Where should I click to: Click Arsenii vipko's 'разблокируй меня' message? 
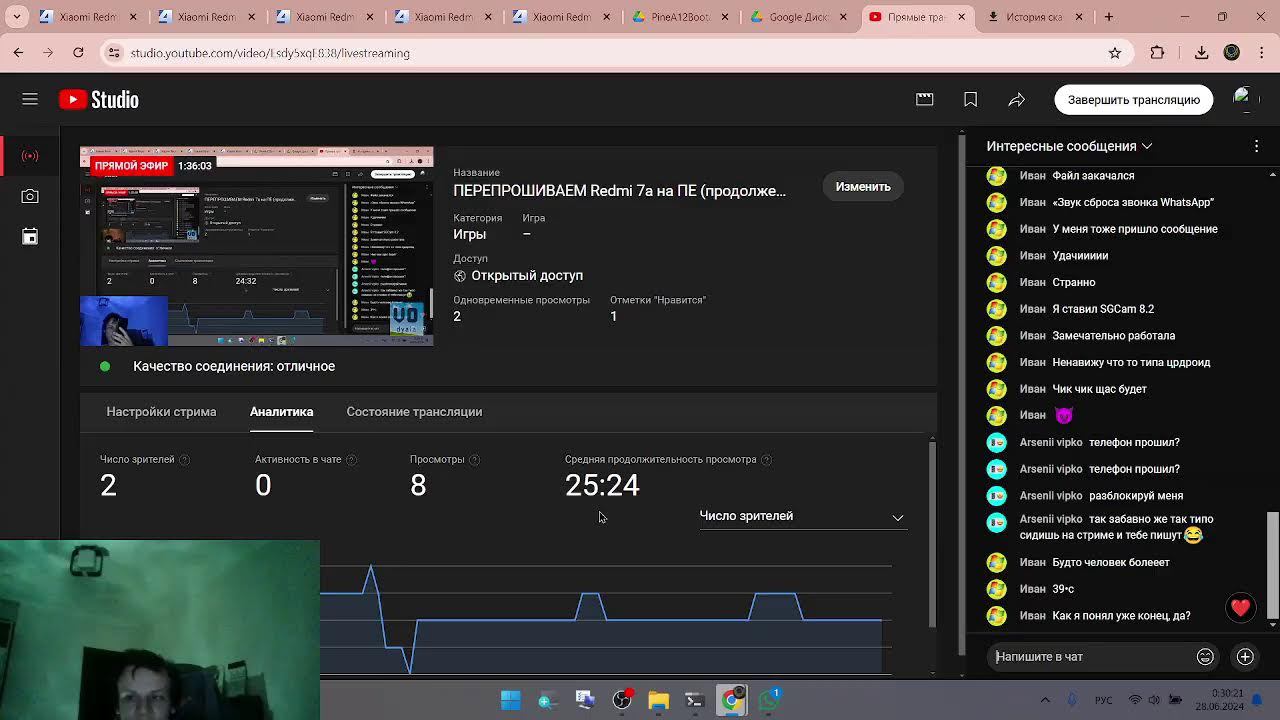coord(1136,496)
